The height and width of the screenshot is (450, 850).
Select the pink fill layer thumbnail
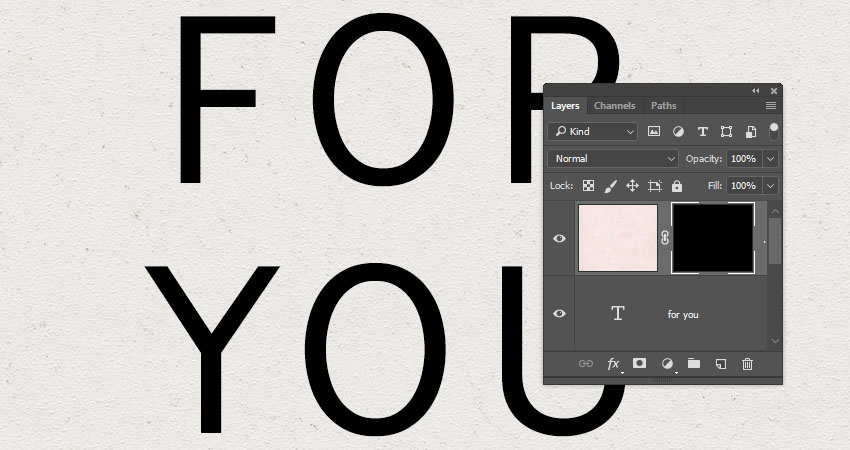pos(618,237)
